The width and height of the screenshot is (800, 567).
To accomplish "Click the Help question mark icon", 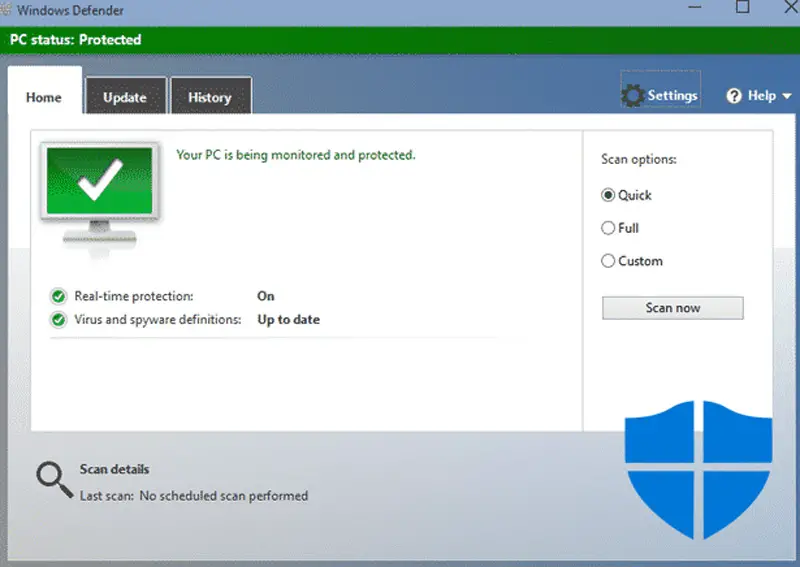I will pos(734,96).
